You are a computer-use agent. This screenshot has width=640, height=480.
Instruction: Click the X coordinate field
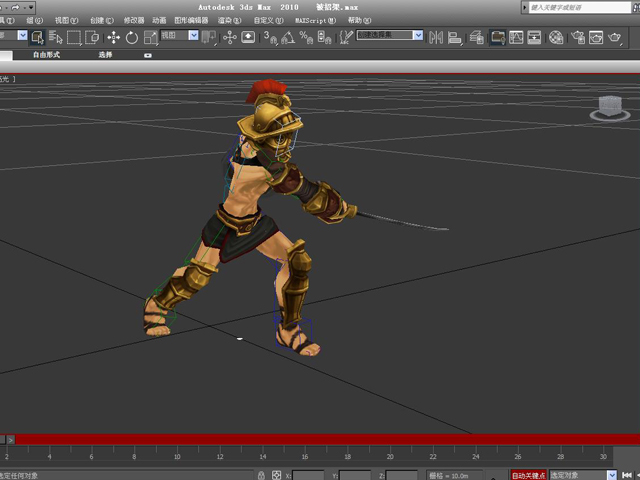click(x=309, y=476)
